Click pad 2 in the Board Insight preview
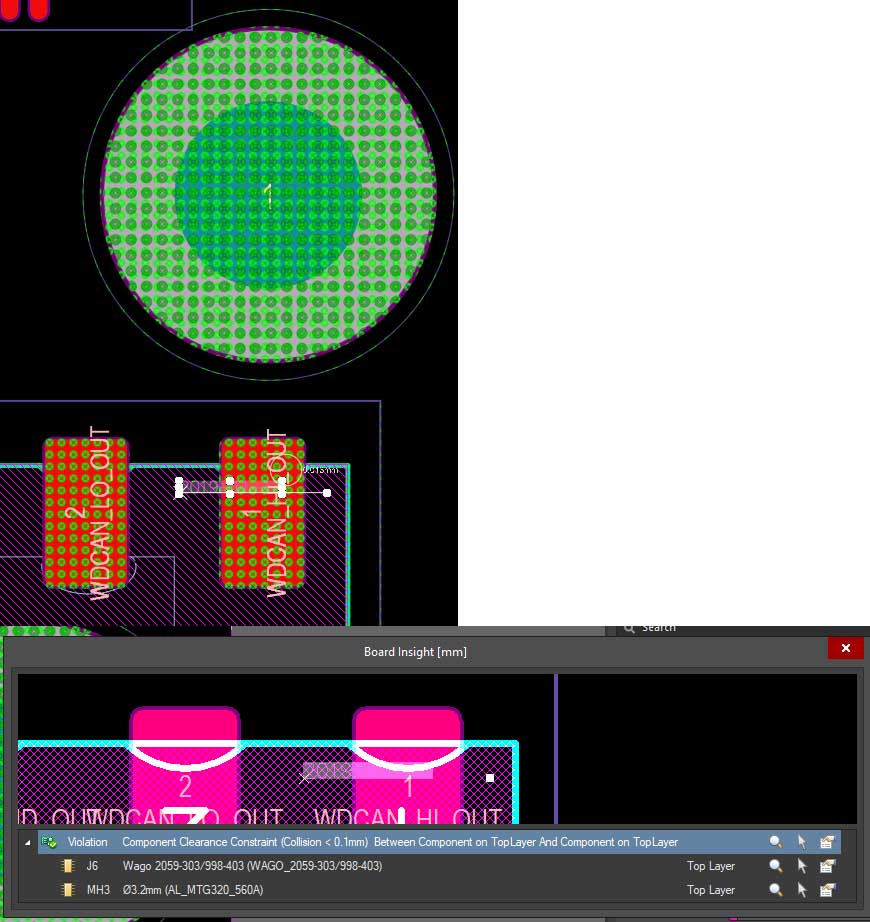Image resolution: width=870 pixels, height=922 pixels. tap(185, 760)
